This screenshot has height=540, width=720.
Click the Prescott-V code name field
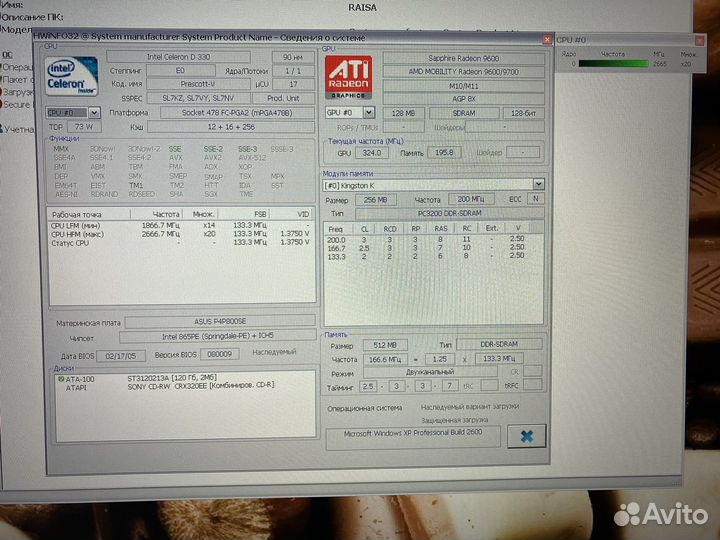[198, 84]
